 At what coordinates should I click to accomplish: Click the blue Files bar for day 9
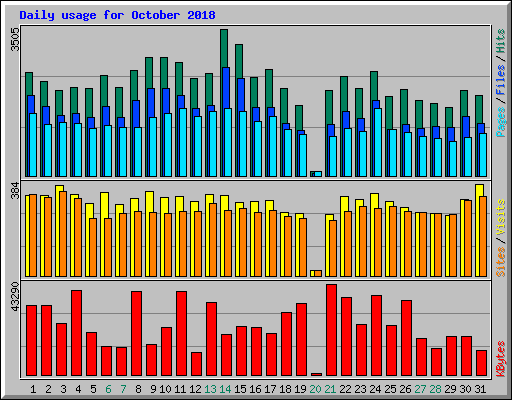151,103
